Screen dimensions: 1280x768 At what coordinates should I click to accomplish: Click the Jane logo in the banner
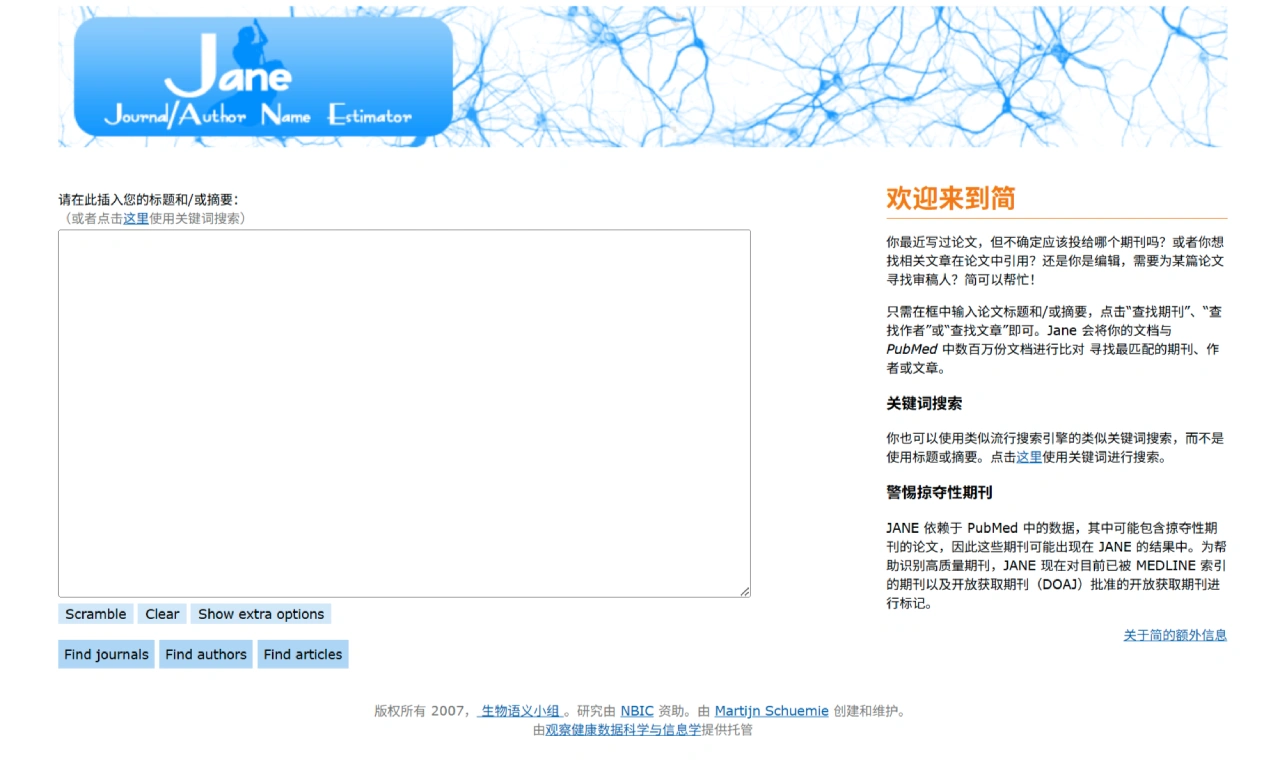(x=262, y=76)
